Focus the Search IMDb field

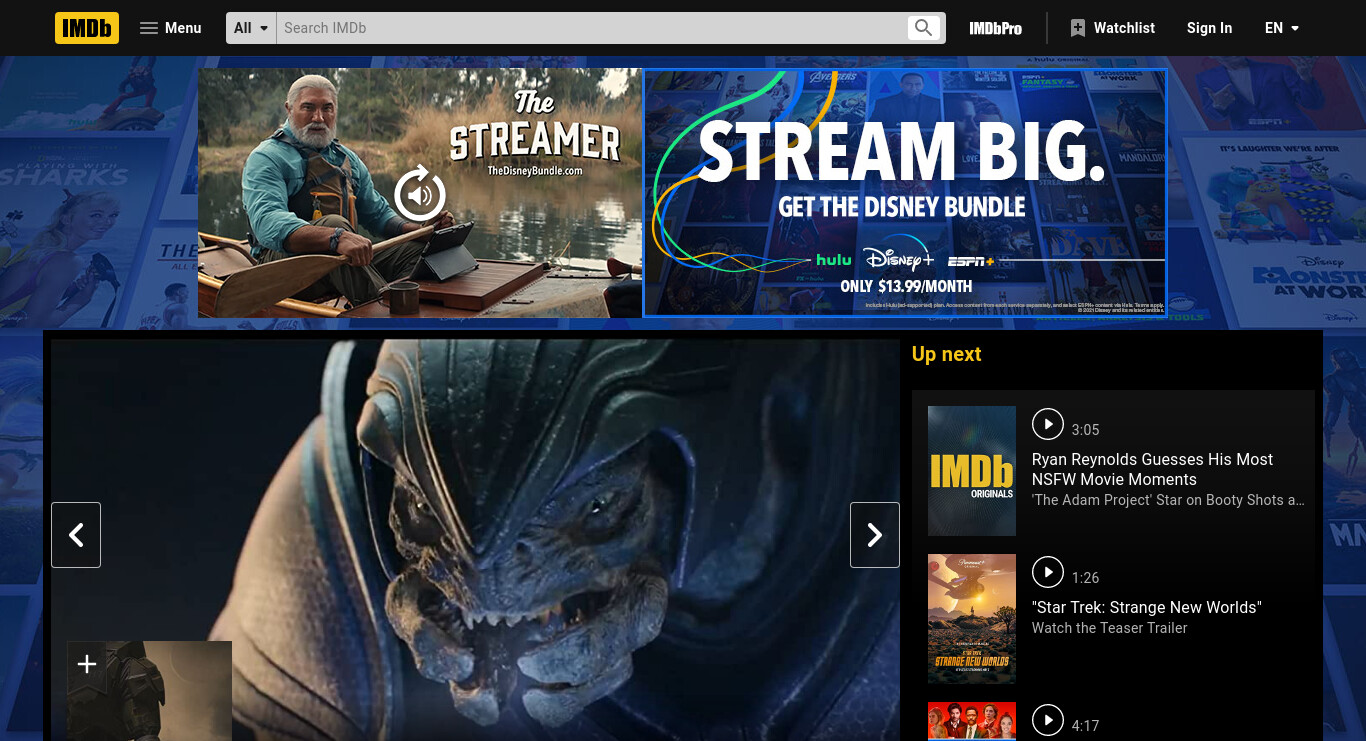pyautogui.click(x=592, y=28)
